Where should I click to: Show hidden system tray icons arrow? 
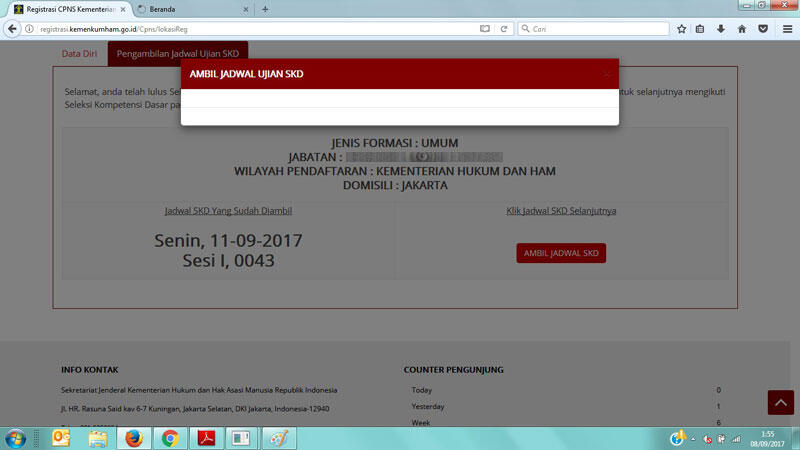tap(693, 439)
